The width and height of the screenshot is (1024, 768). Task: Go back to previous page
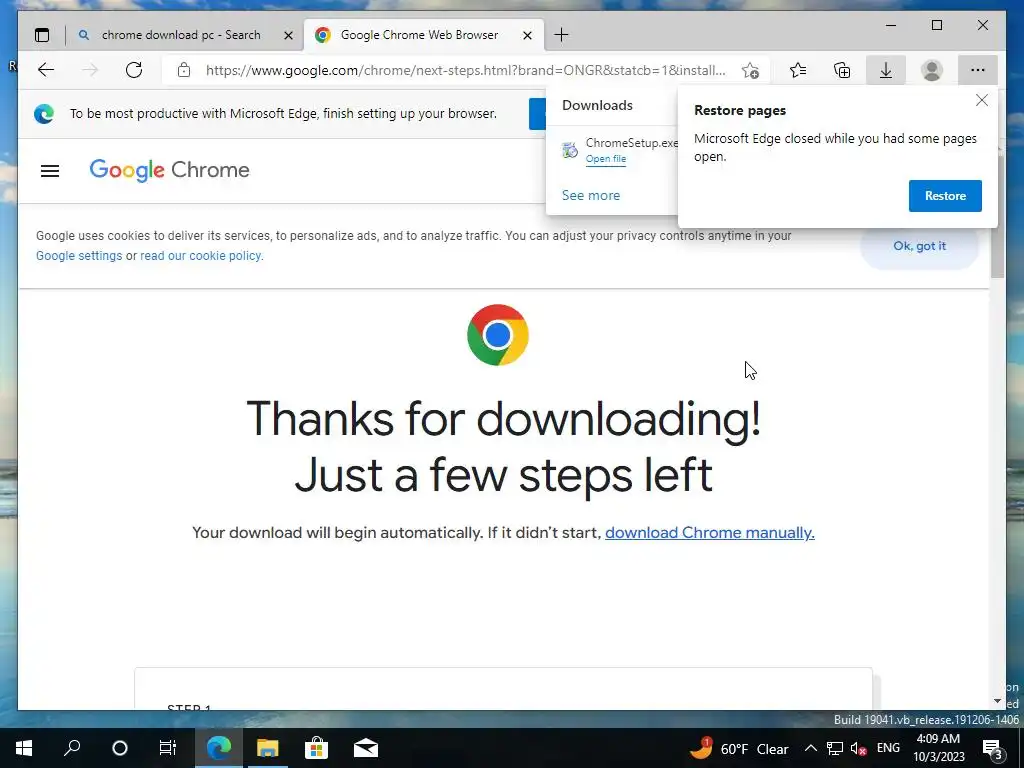(x=46, y=70)
